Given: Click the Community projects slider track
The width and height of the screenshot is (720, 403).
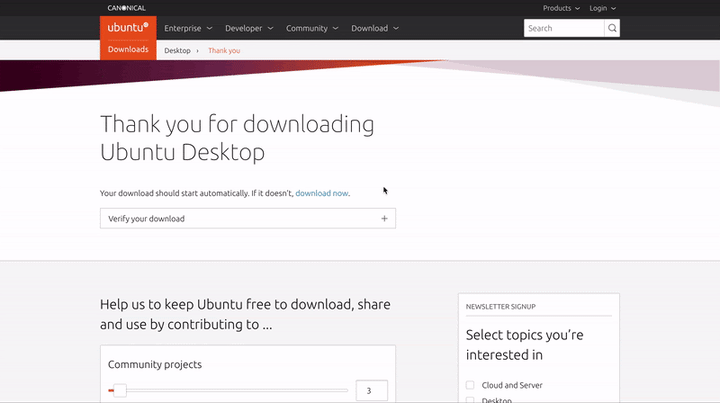Looking at the screenshot, I should coord(228,391).
